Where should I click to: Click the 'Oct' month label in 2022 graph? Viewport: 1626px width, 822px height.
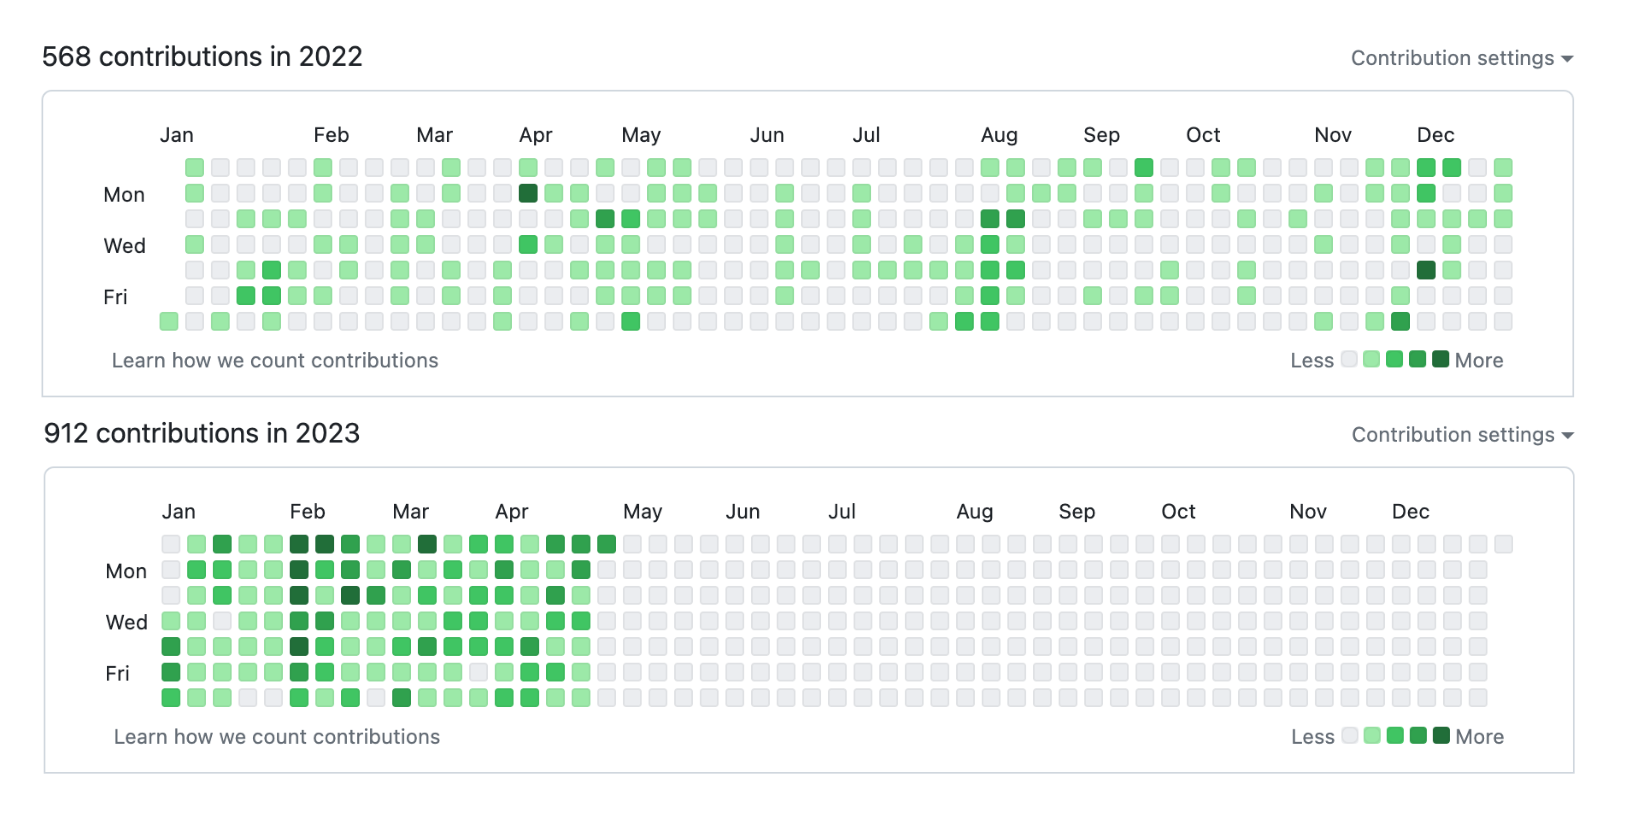tap(1203, 135)
